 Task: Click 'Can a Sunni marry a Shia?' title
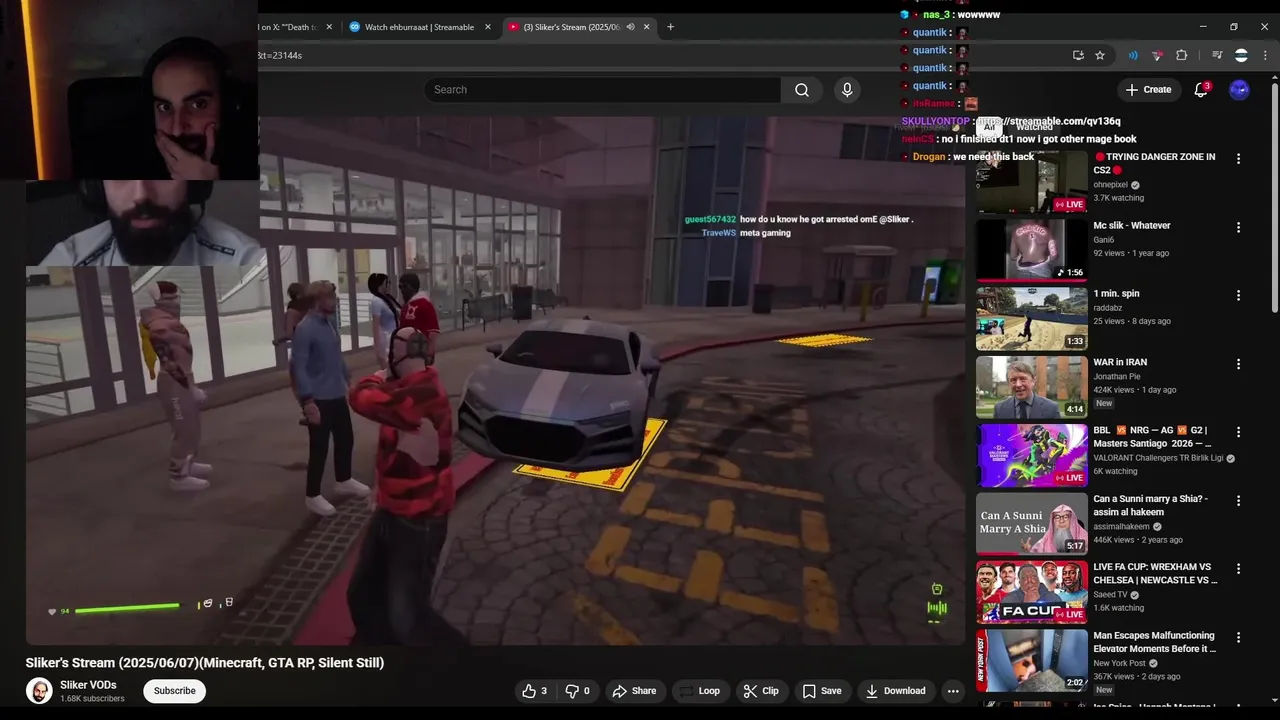coord(1150,505)
